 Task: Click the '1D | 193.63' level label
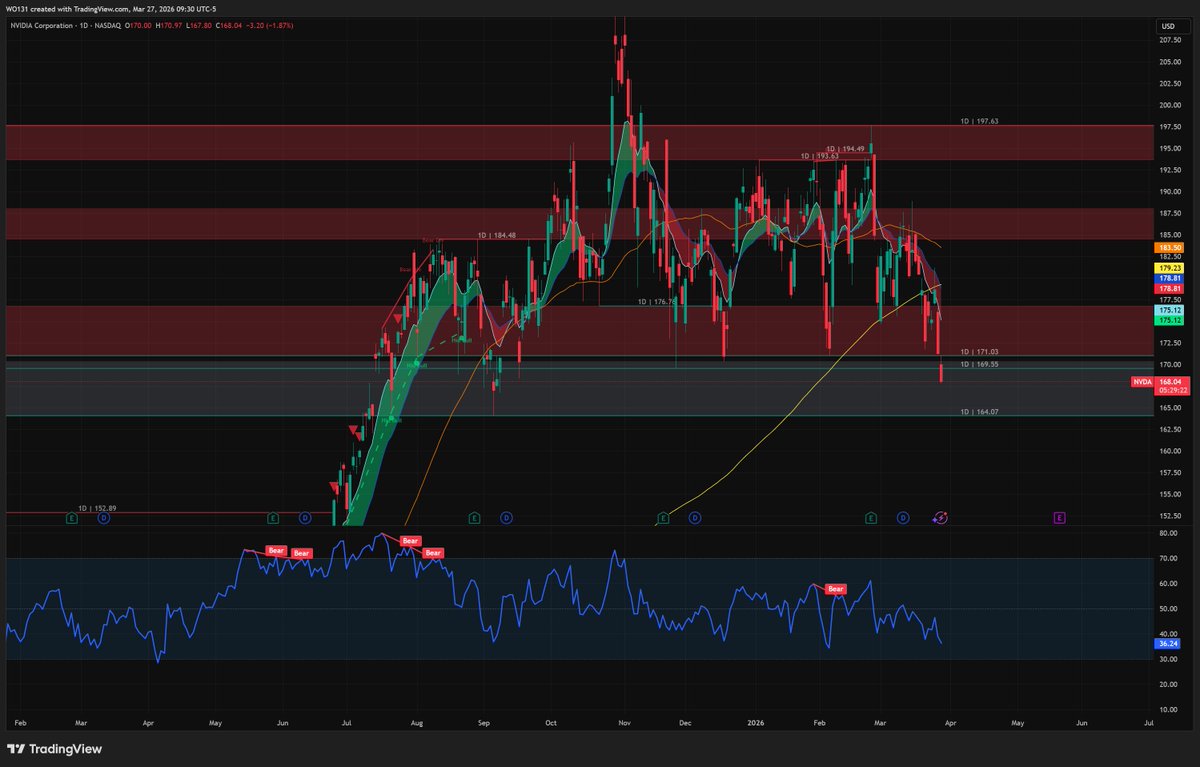click(820, 156)
